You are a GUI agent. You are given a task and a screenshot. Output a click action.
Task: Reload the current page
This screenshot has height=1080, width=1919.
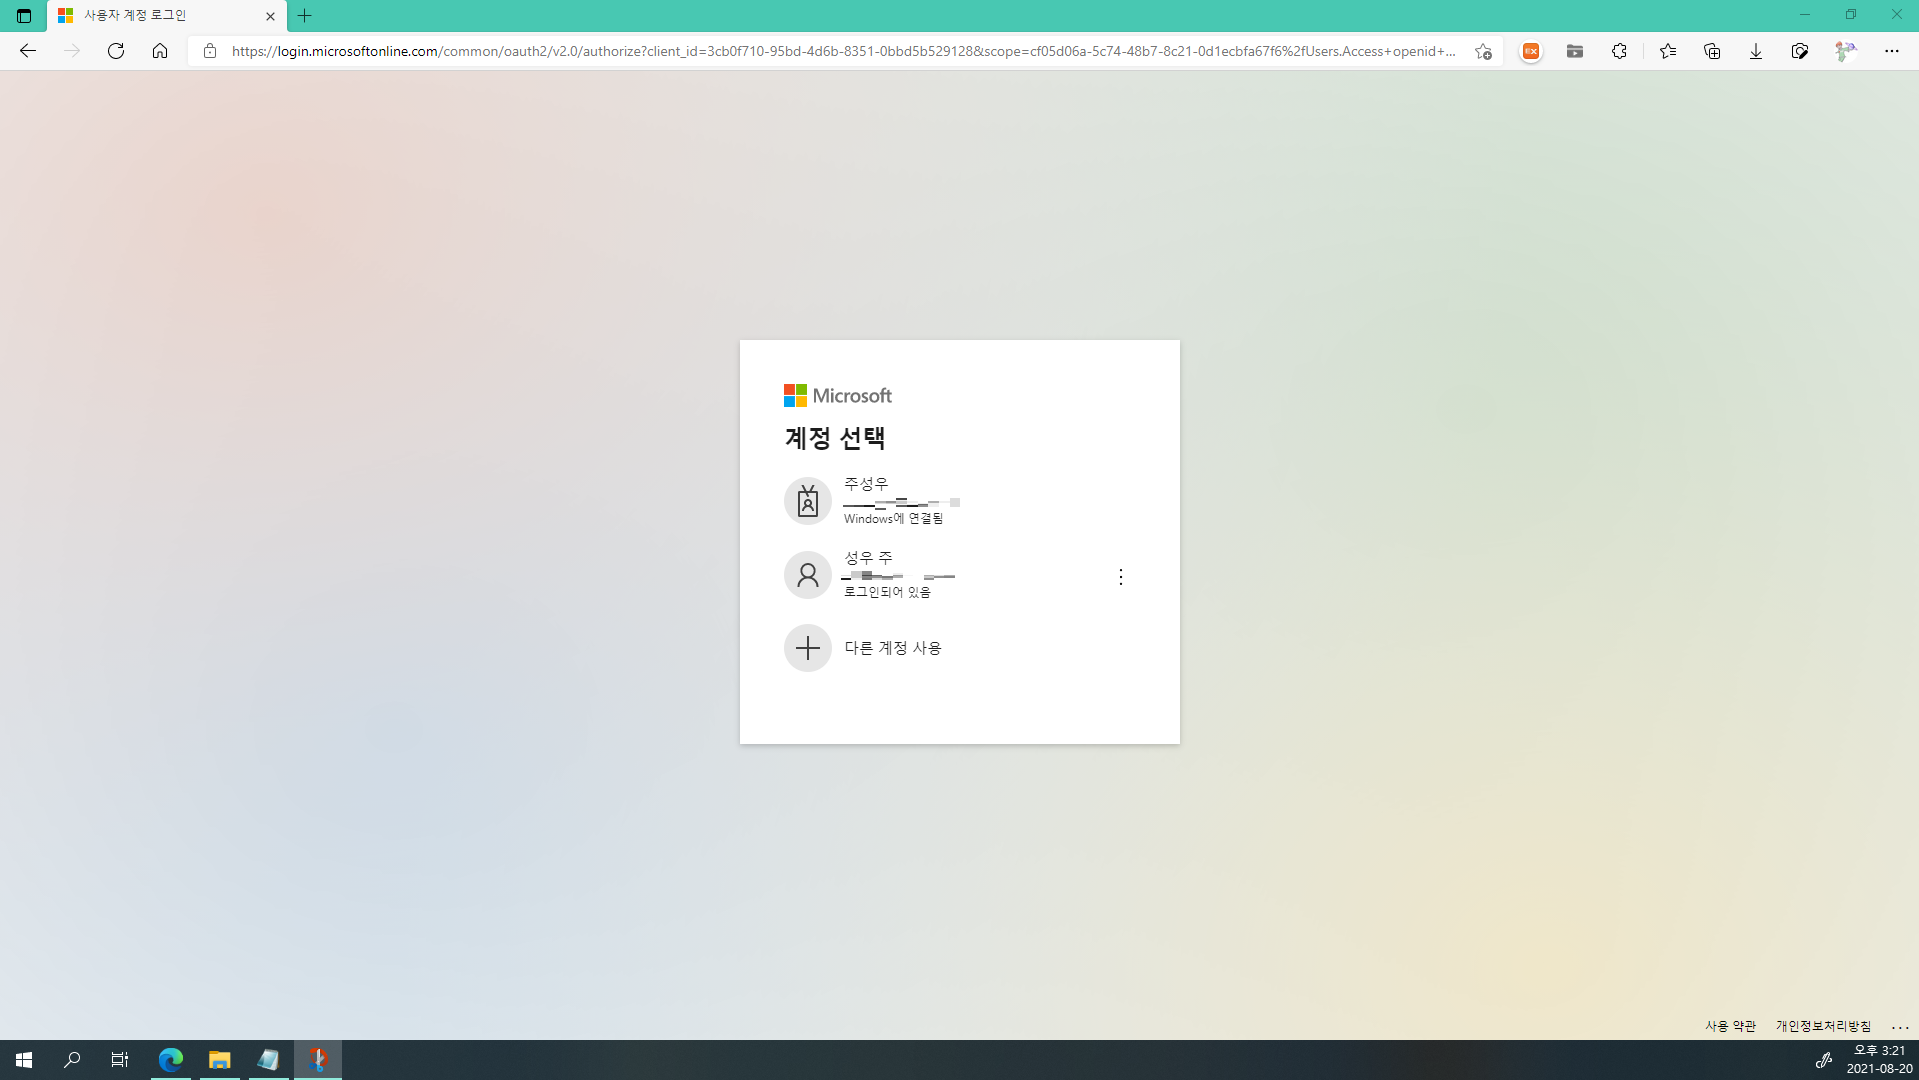click(x=116, y=51)
